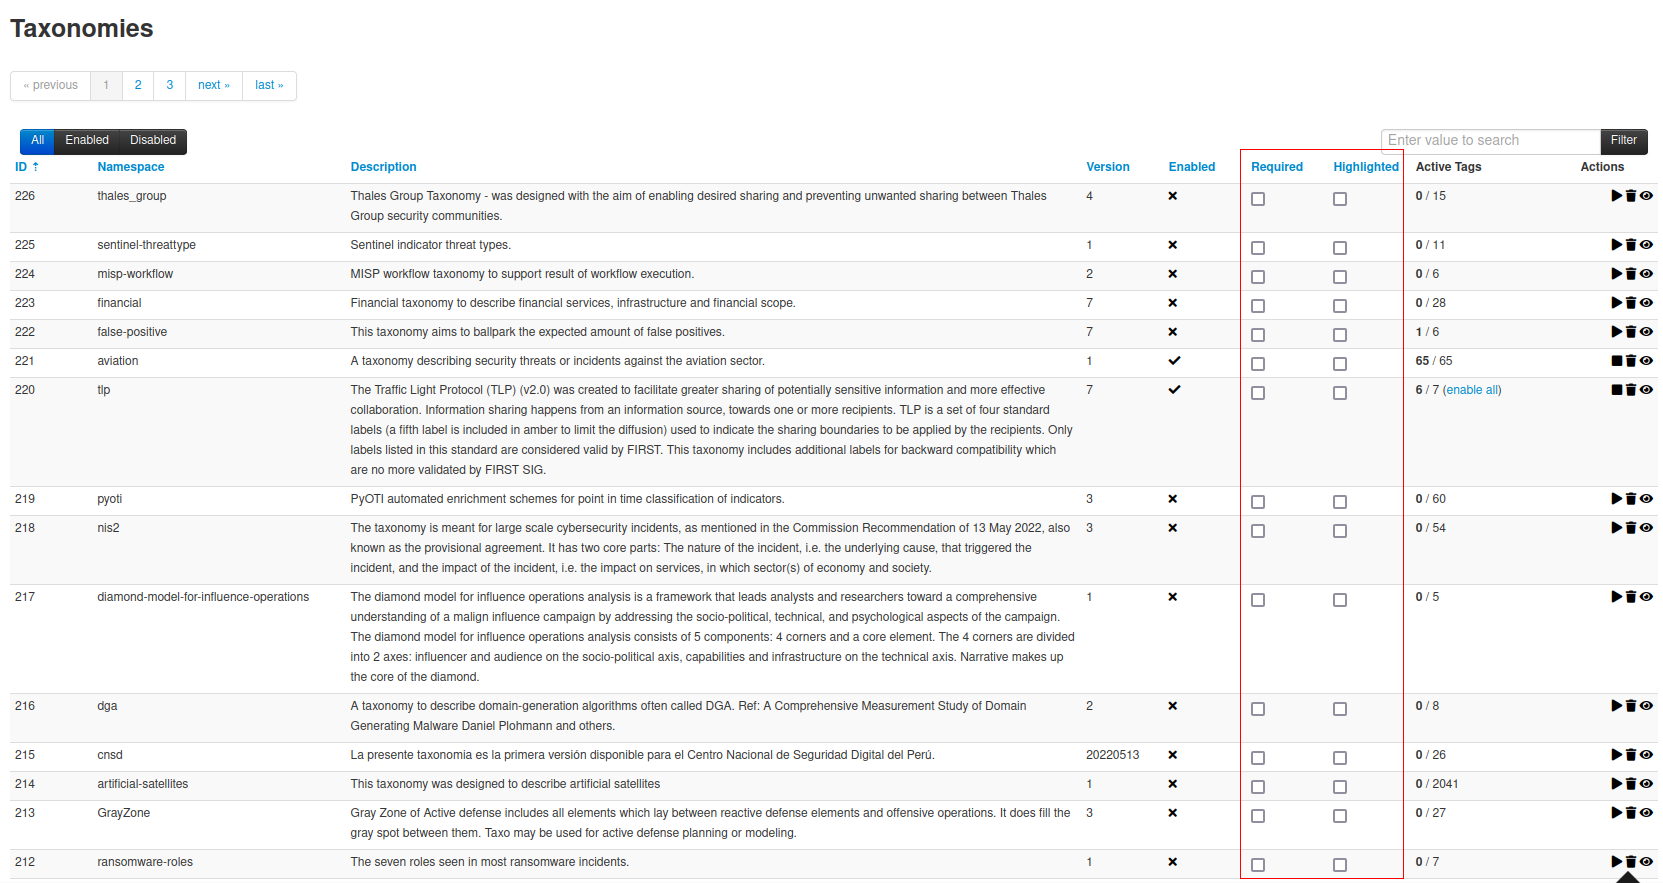Sort table by Enabled header
The image size is (1663, 883).
point(1192,167)
